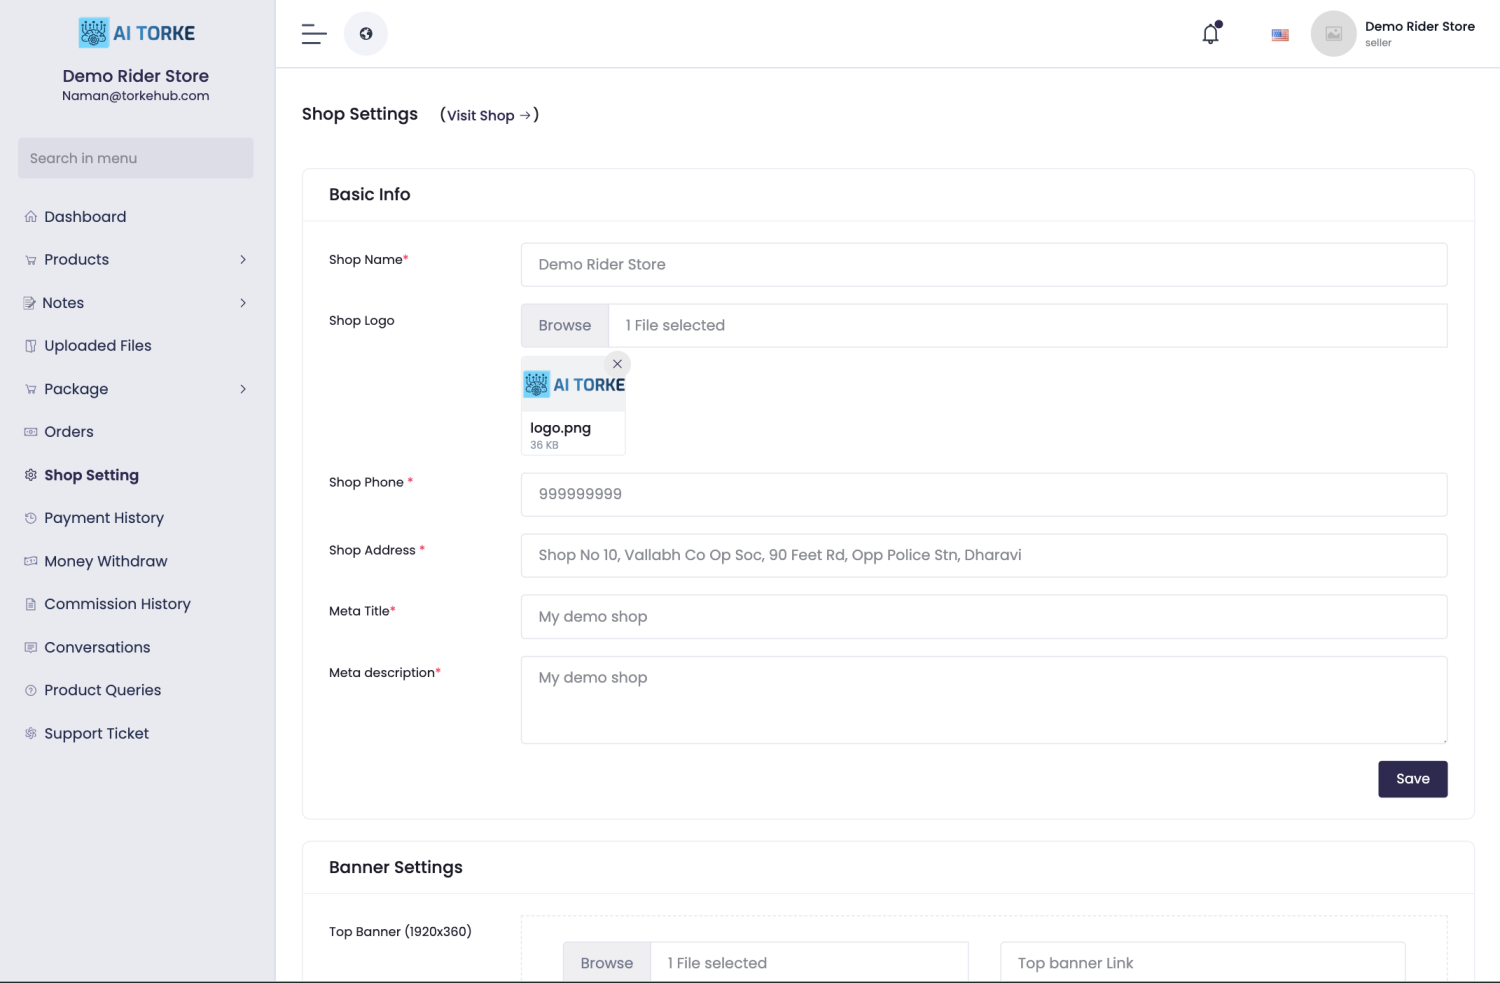This screenshot has width=1500, height=983.
Task: Open the notifications bell icon
Action: pyautogui.click(x=1211, y=33)
